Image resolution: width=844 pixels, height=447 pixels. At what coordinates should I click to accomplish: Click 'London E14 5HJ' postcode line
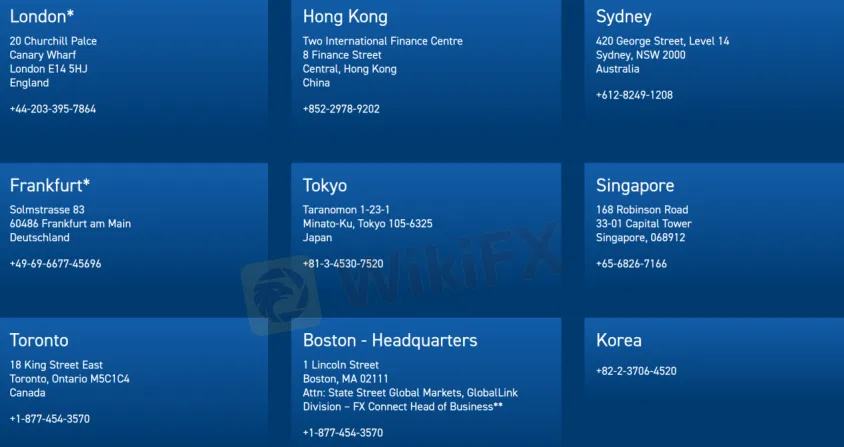48,69
